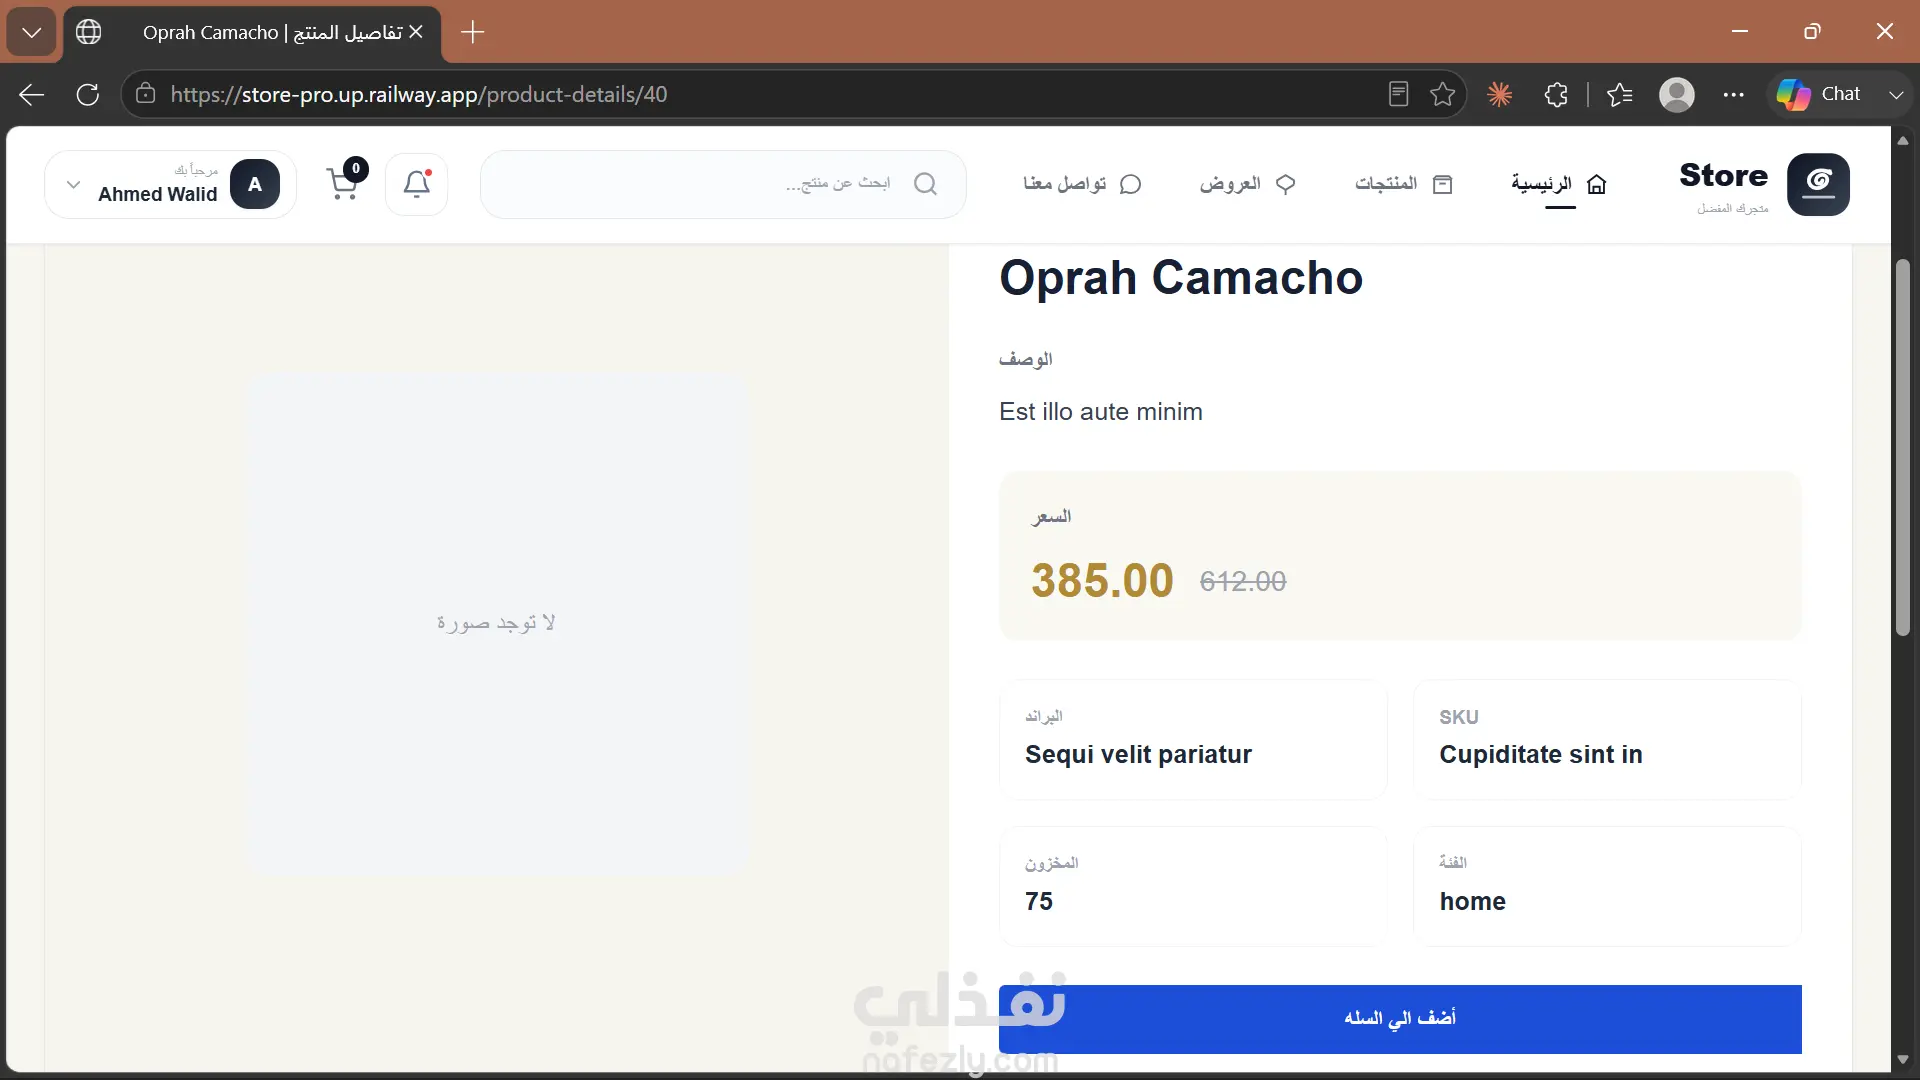Go to الرئيسية home nav item

click(1559, 184)
